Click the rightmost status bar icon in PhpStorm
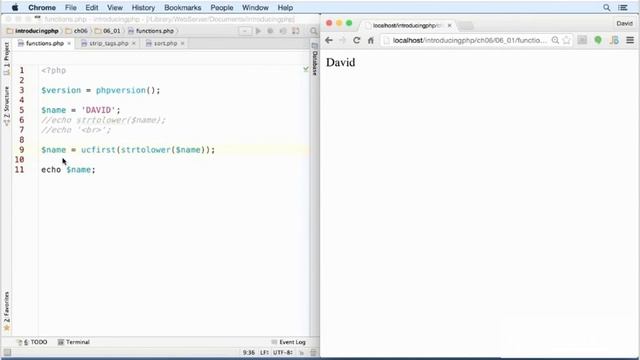The width and height of the screenshot is (640, 360). [313, 352]
